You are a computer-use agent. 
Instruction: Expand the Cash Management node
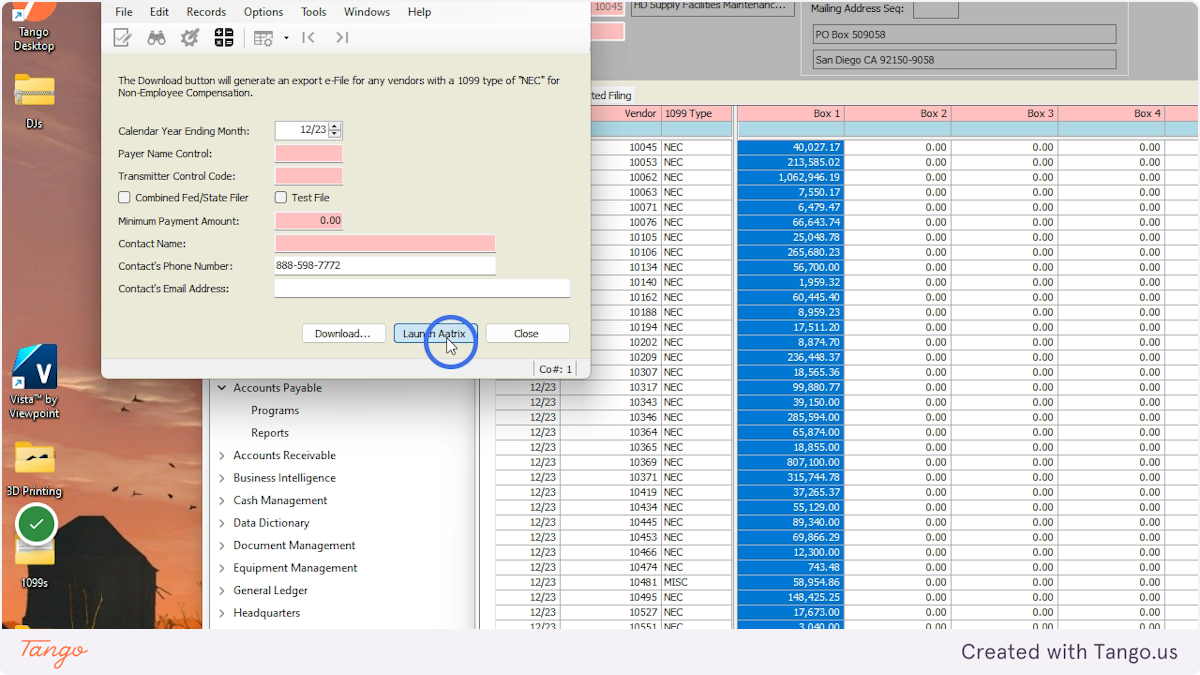click(x=221, y=500)
